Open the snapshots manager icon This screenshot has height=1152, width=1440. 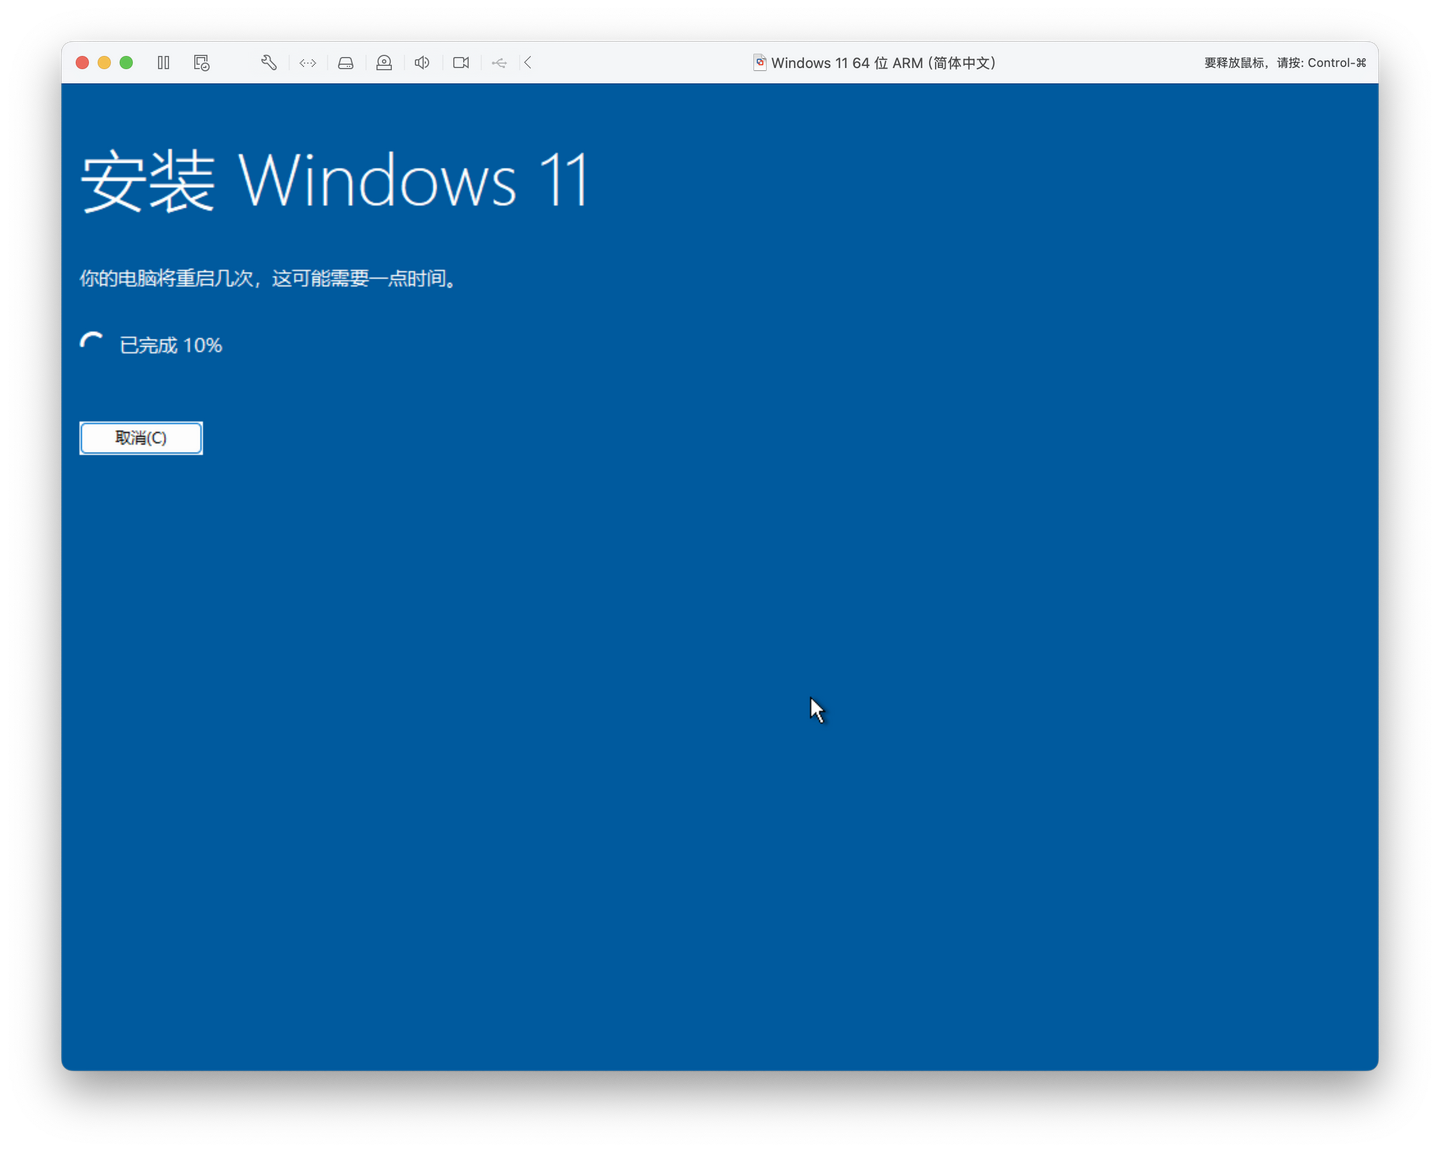(202, 63)
